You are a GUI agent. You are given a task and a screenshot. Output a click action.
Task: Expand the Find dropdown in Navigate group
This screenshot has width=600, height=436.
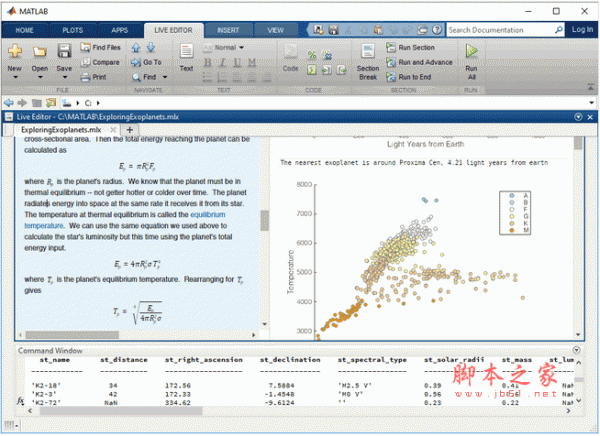(x=162, y=76)
